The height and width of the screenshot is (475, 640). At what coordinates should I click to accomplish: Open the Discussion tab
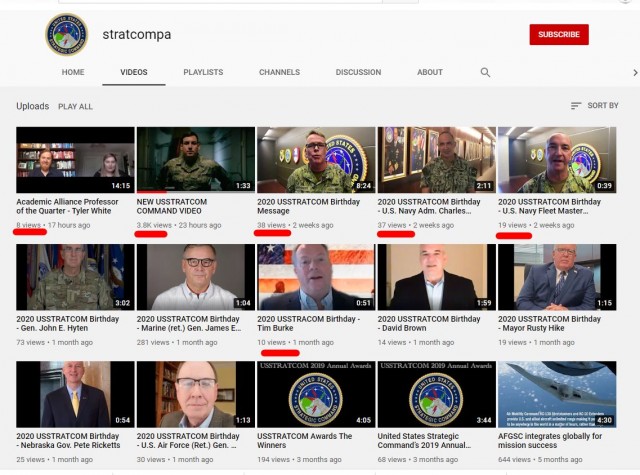[358, 72]
